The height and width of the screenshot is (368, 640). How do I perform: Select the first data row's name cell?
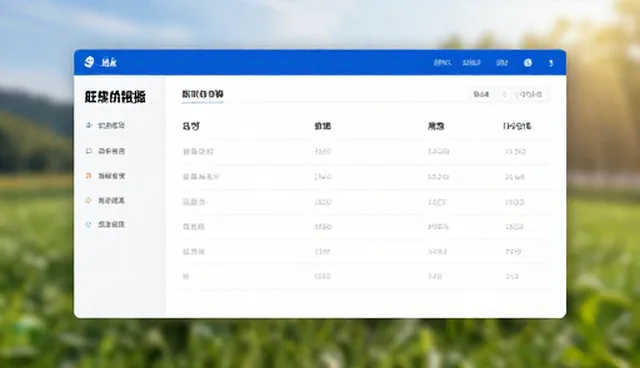[x=198, y=152]
